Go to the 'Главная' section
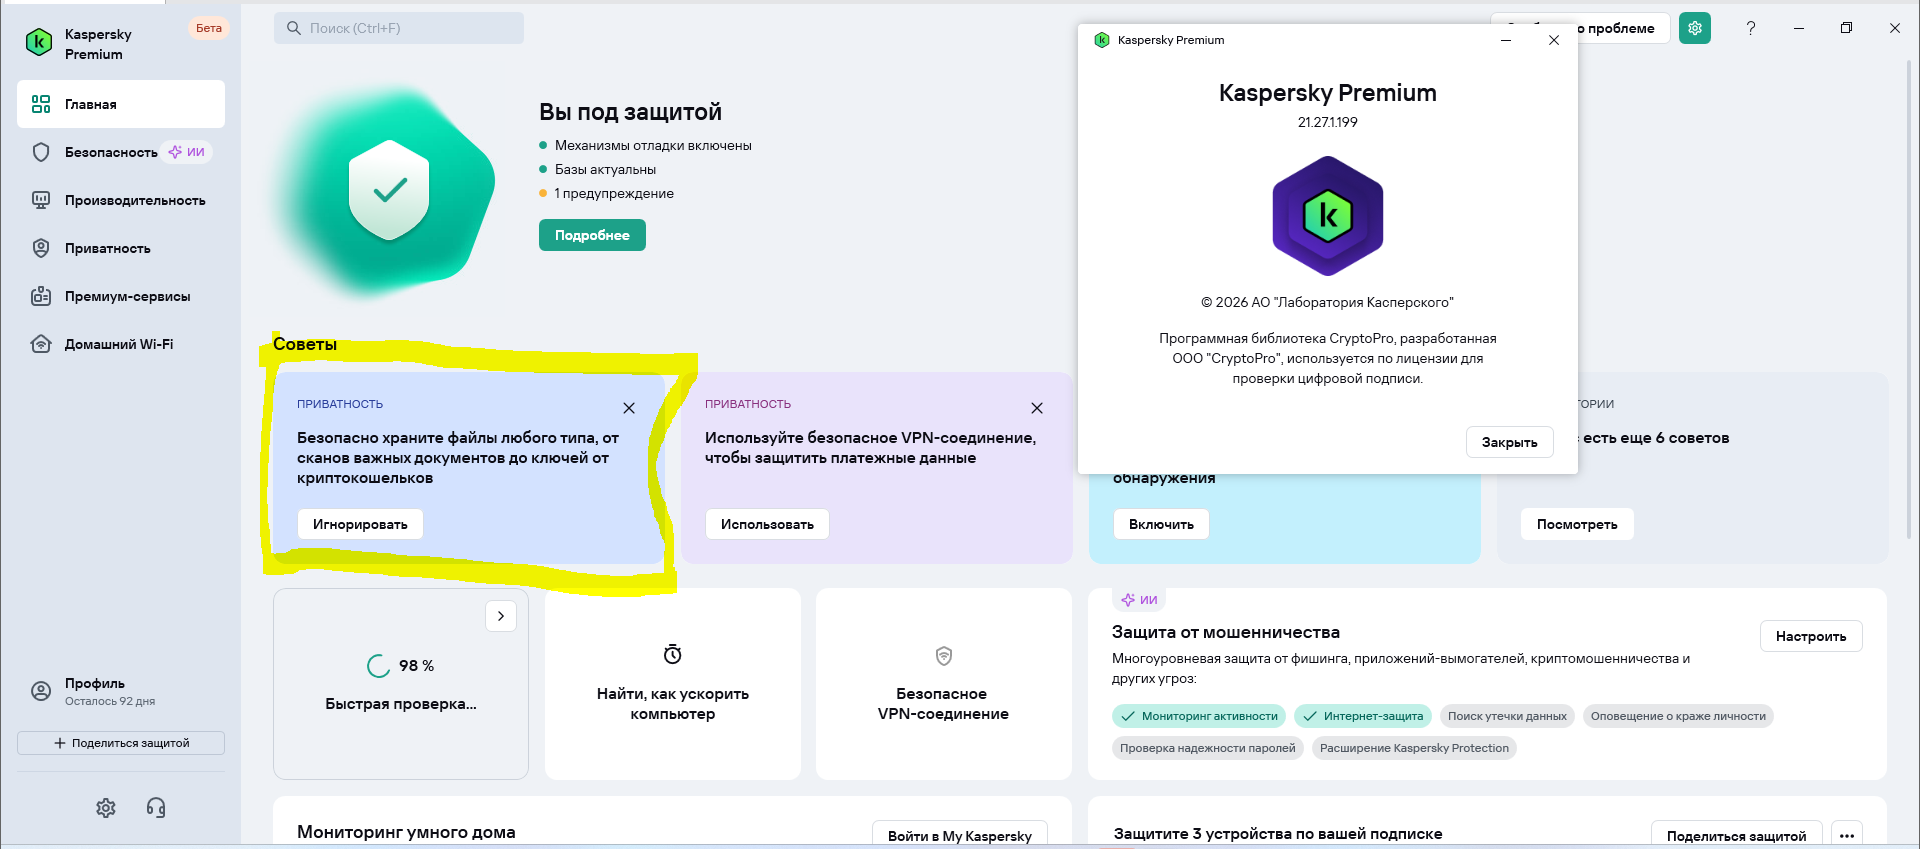Viewport: 1920px width, 849px height. pyautogui.click(x=121, y=104)
